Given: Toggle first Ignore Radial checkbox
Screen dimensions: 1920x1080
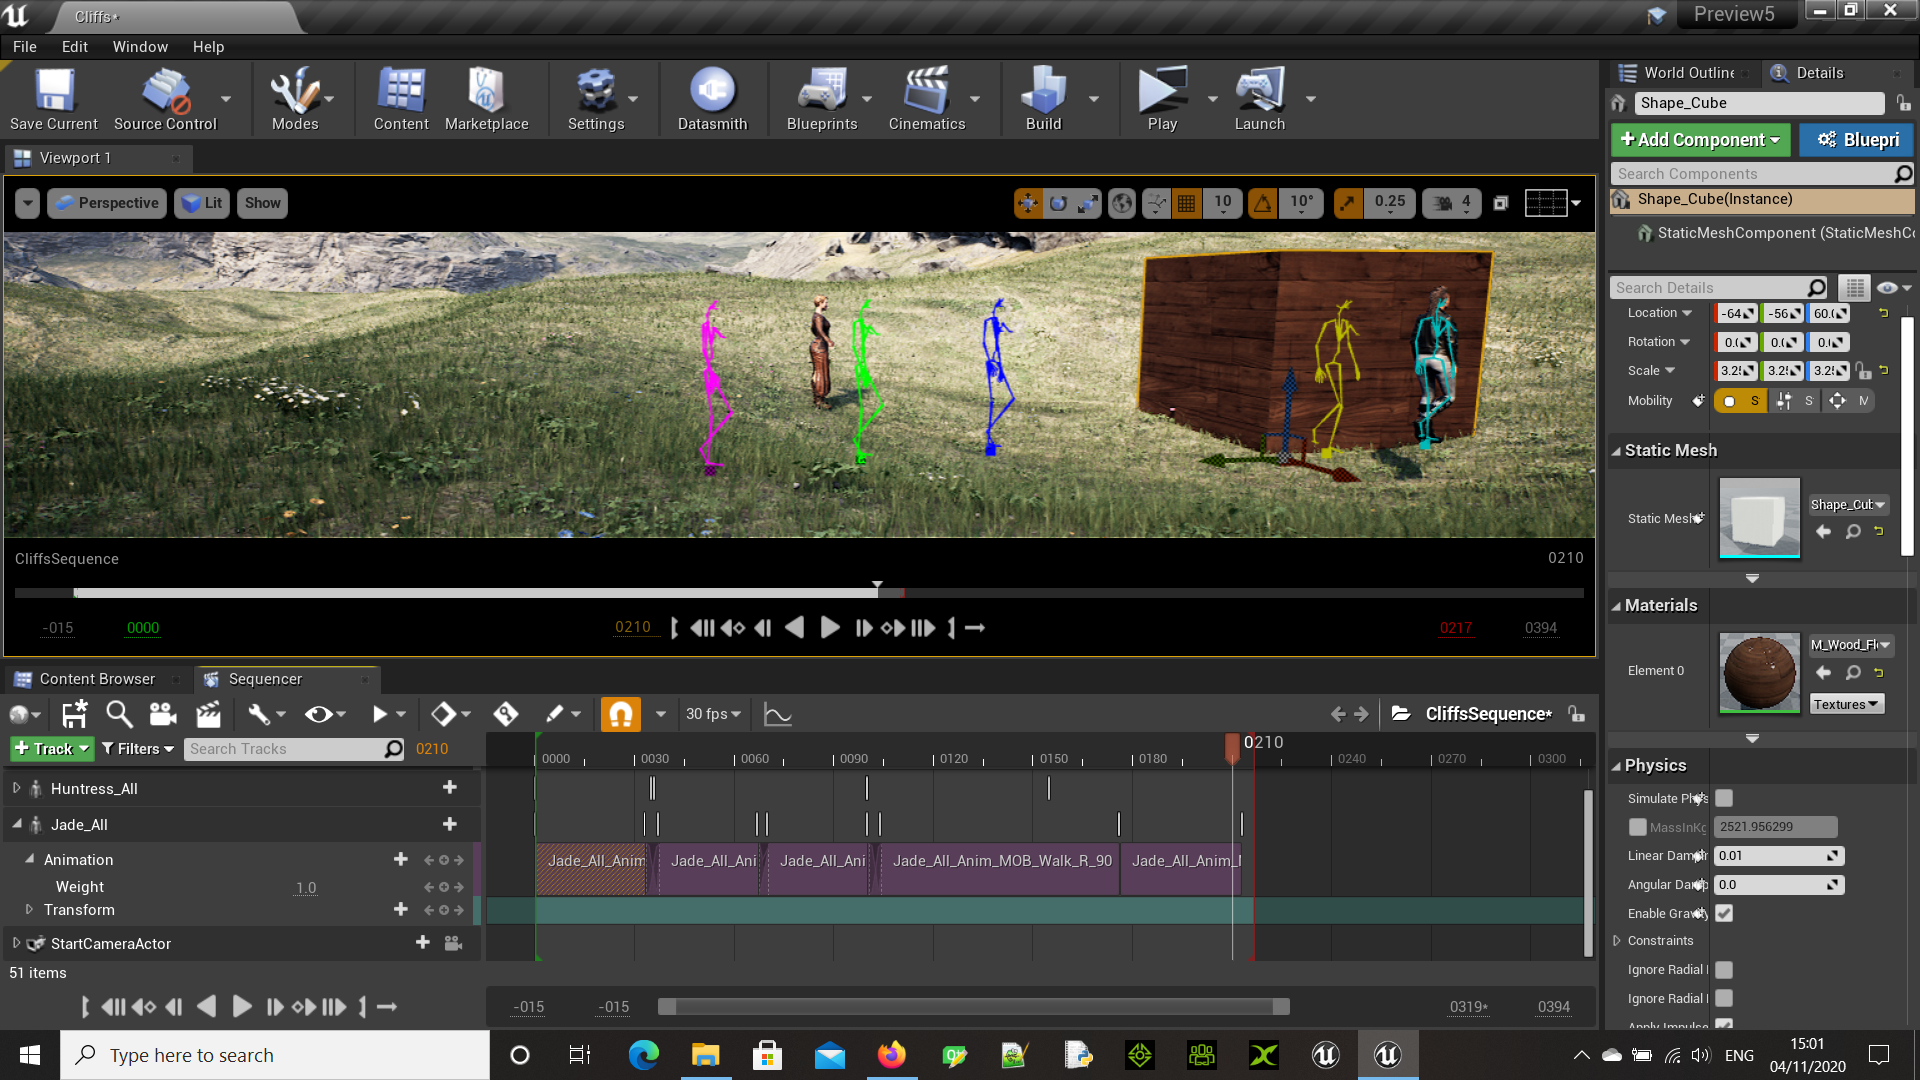Looking at the screenshot, I should click(x=1724, y=970).
